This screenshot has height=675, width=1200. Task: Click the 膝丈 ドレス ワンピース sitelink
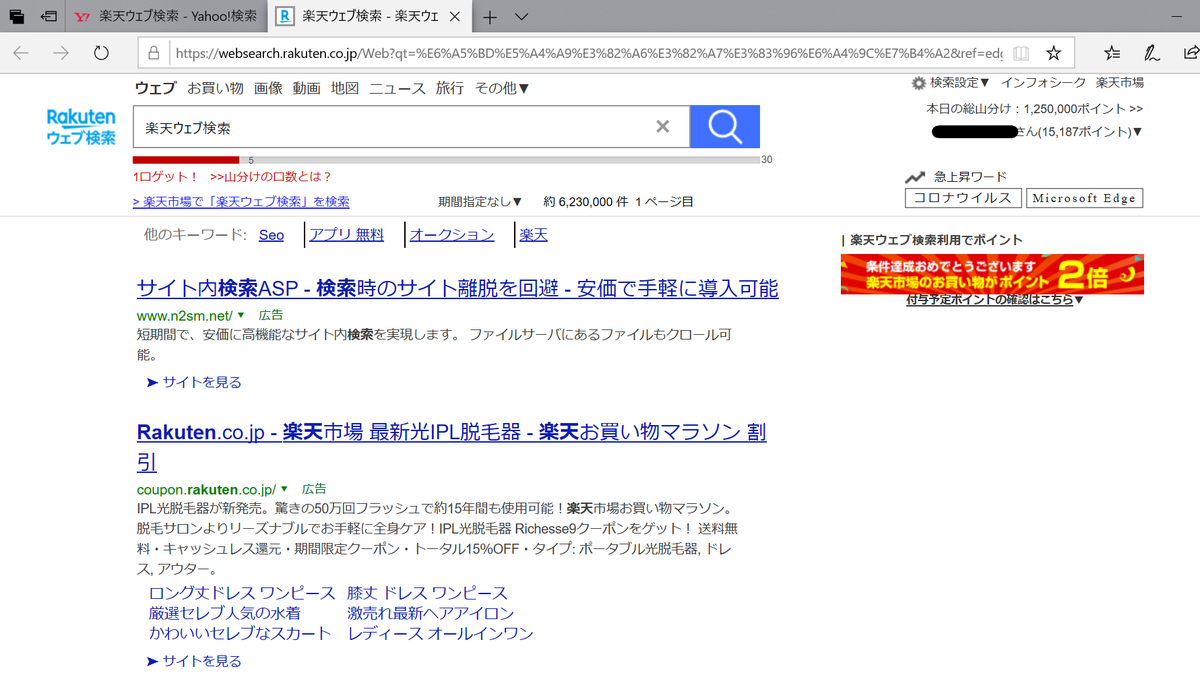[427, 593]
